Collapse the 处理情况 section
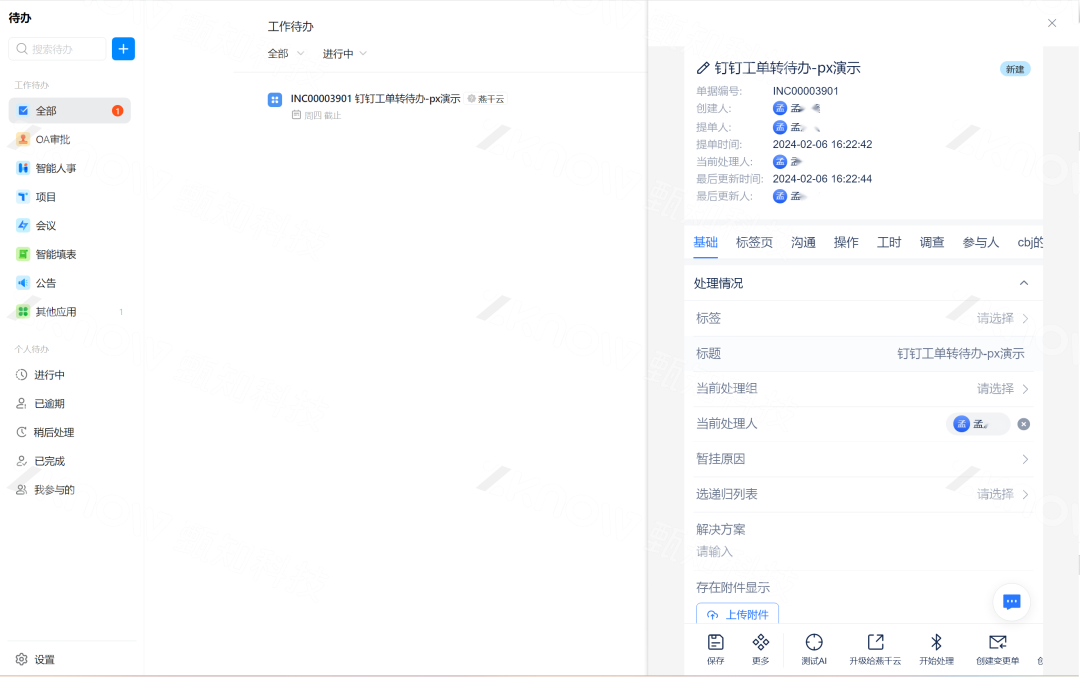This screenshot has width=1080, height=677. click(1024, 283)
